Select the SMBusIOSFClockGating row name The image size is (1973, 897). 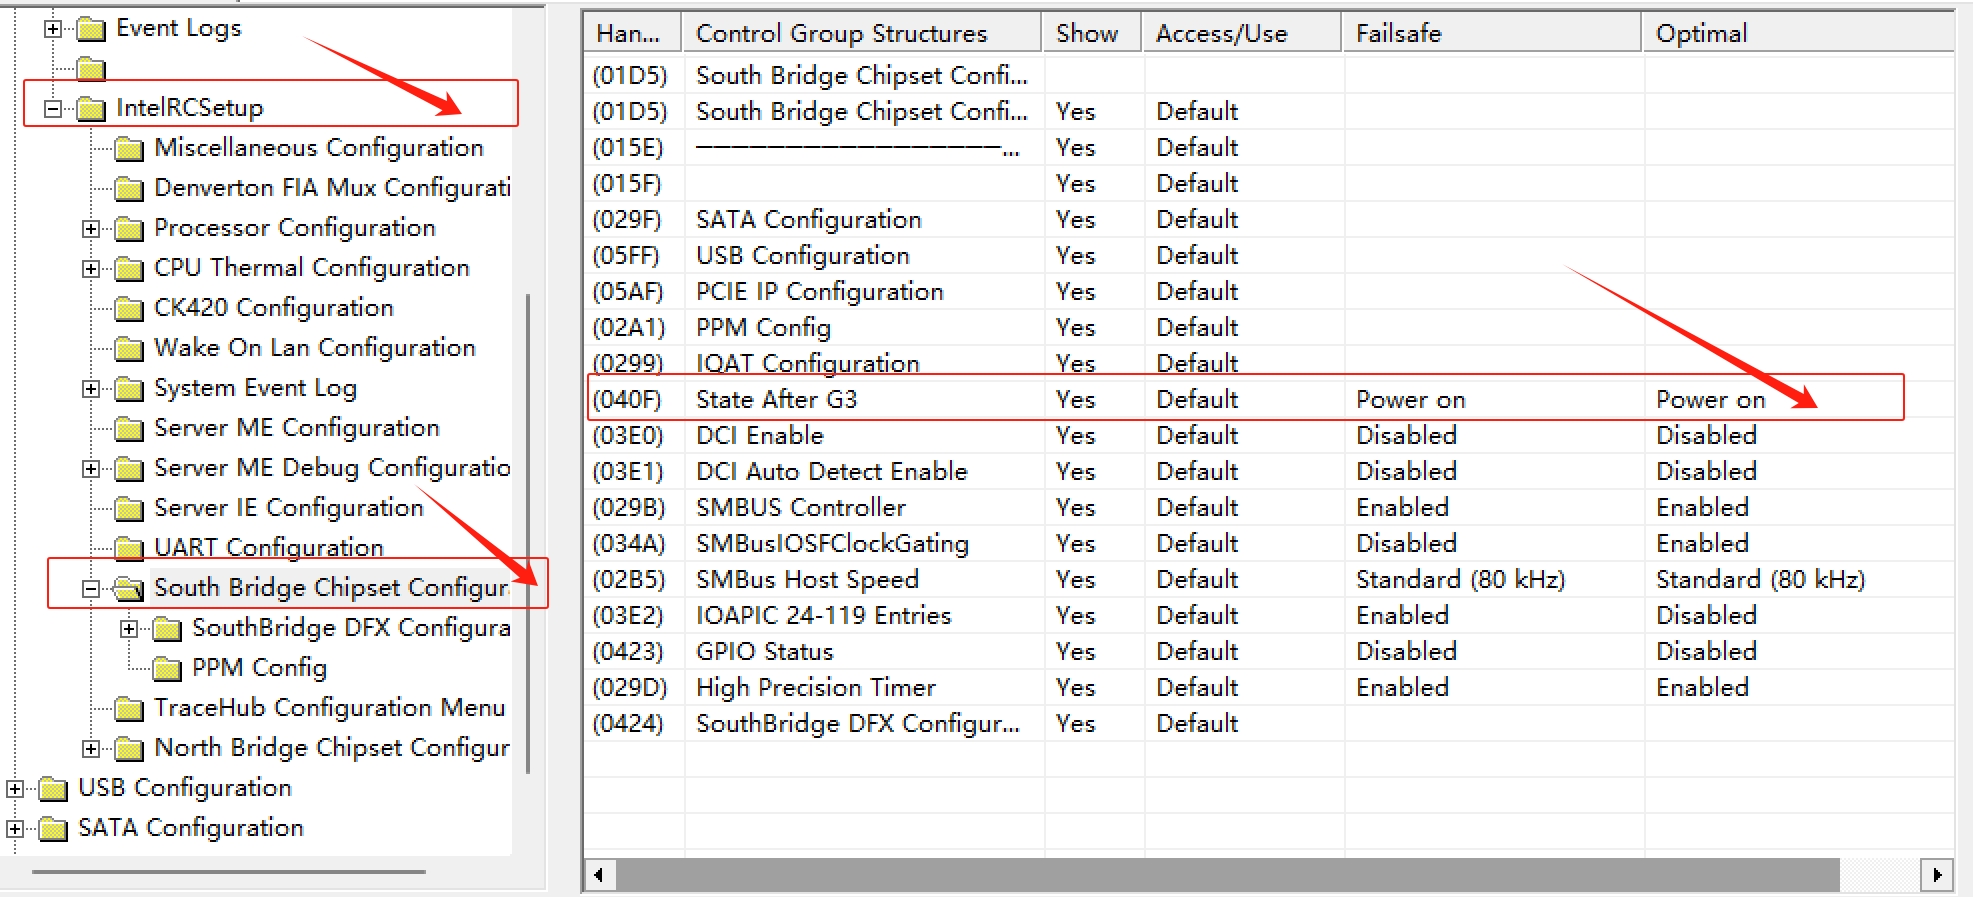833,544
